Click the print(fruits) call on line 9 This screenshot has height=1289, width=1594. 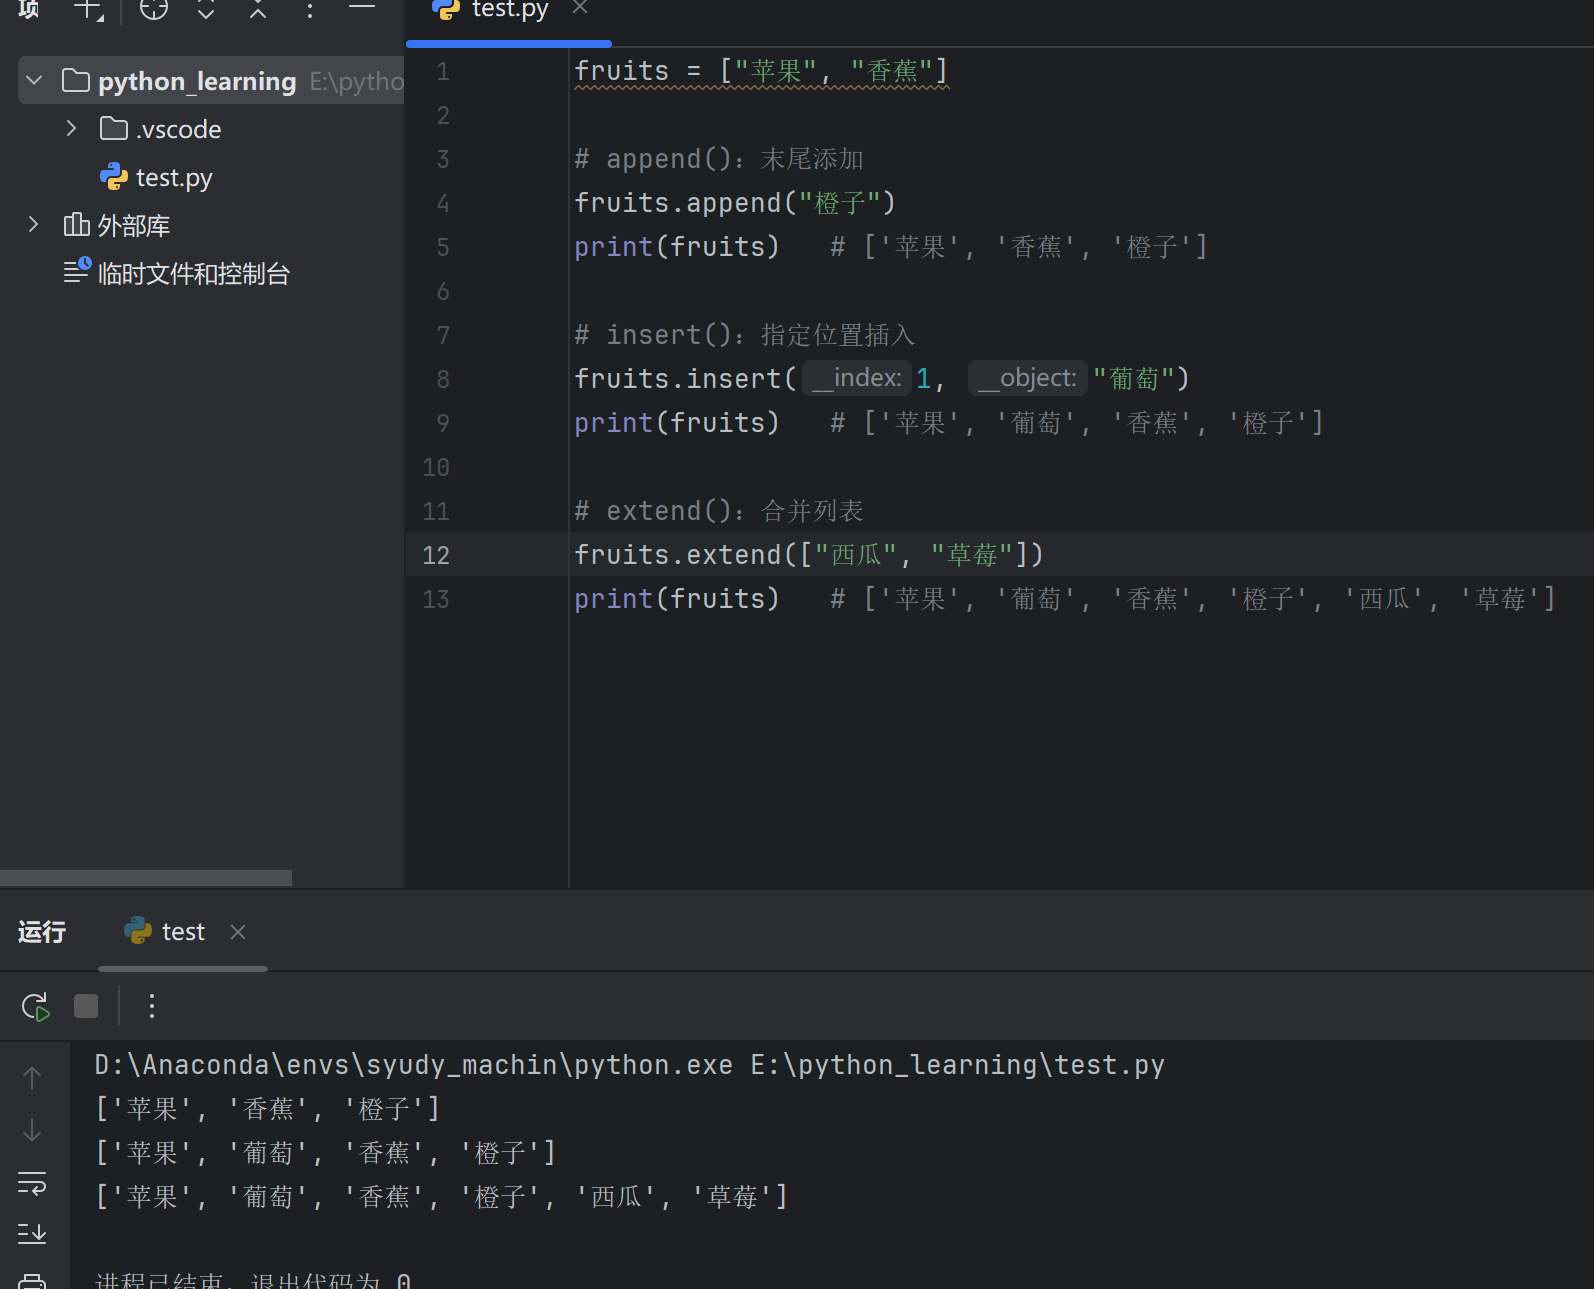676,423
